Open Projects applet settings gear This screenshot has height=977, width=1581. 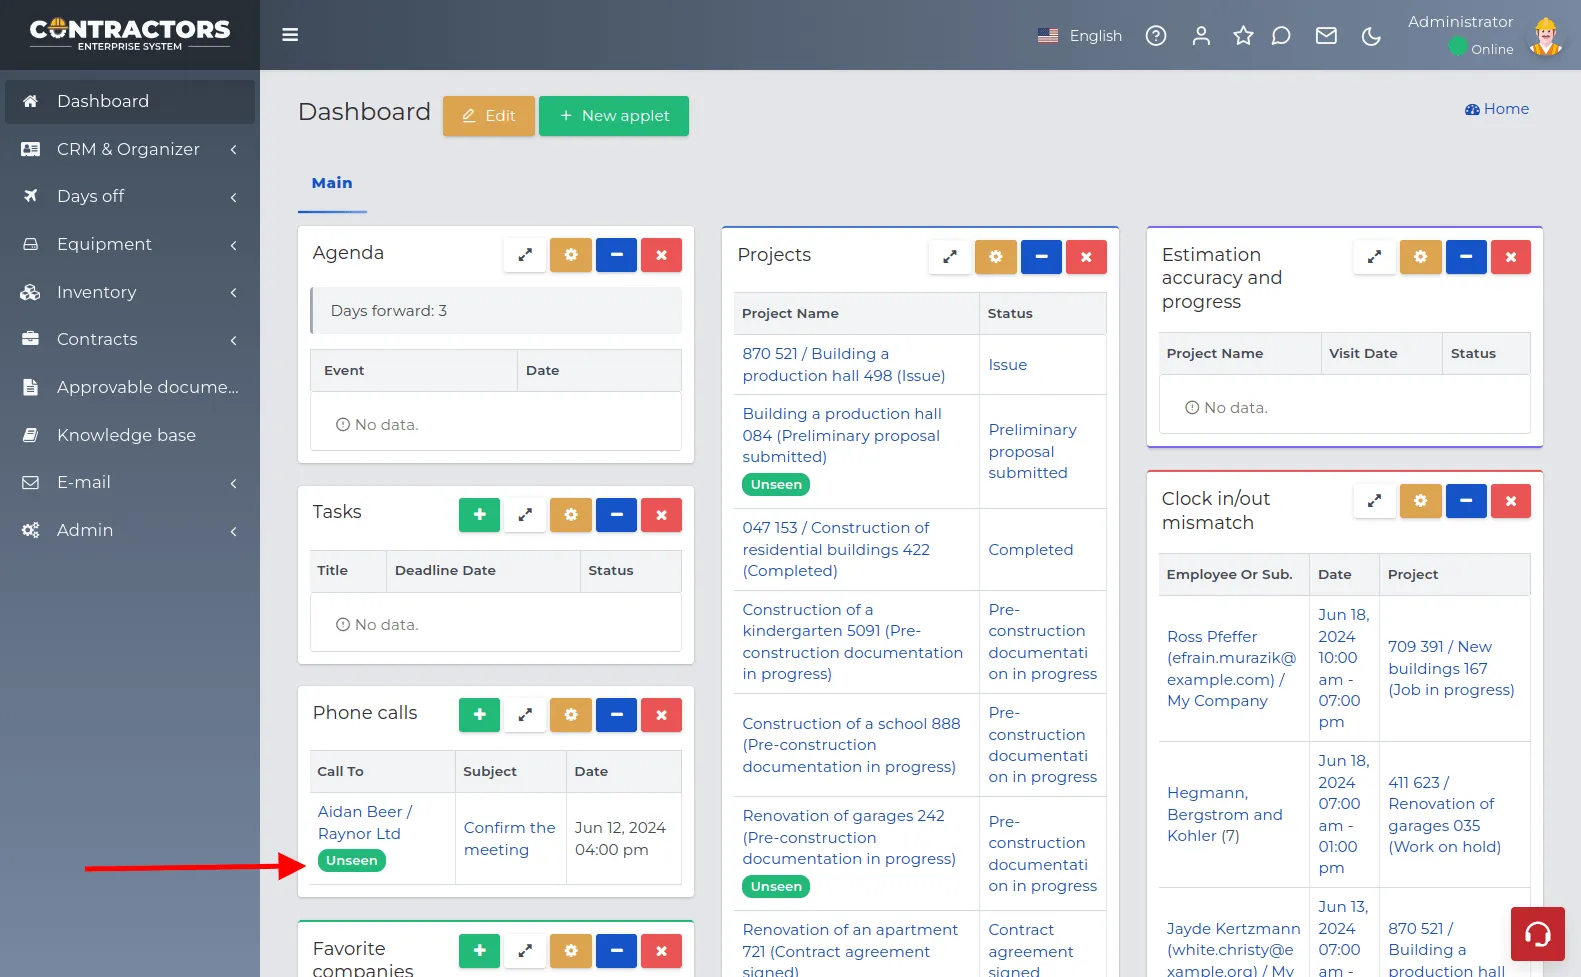(996, 257)
